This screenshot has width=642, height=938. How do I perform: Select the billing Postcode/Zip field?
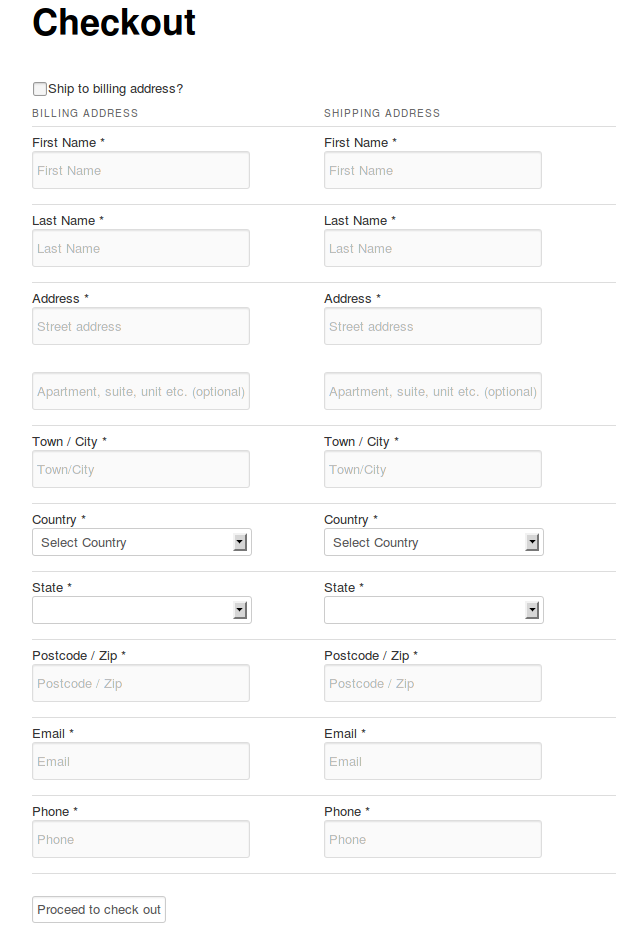coord(140,683)
